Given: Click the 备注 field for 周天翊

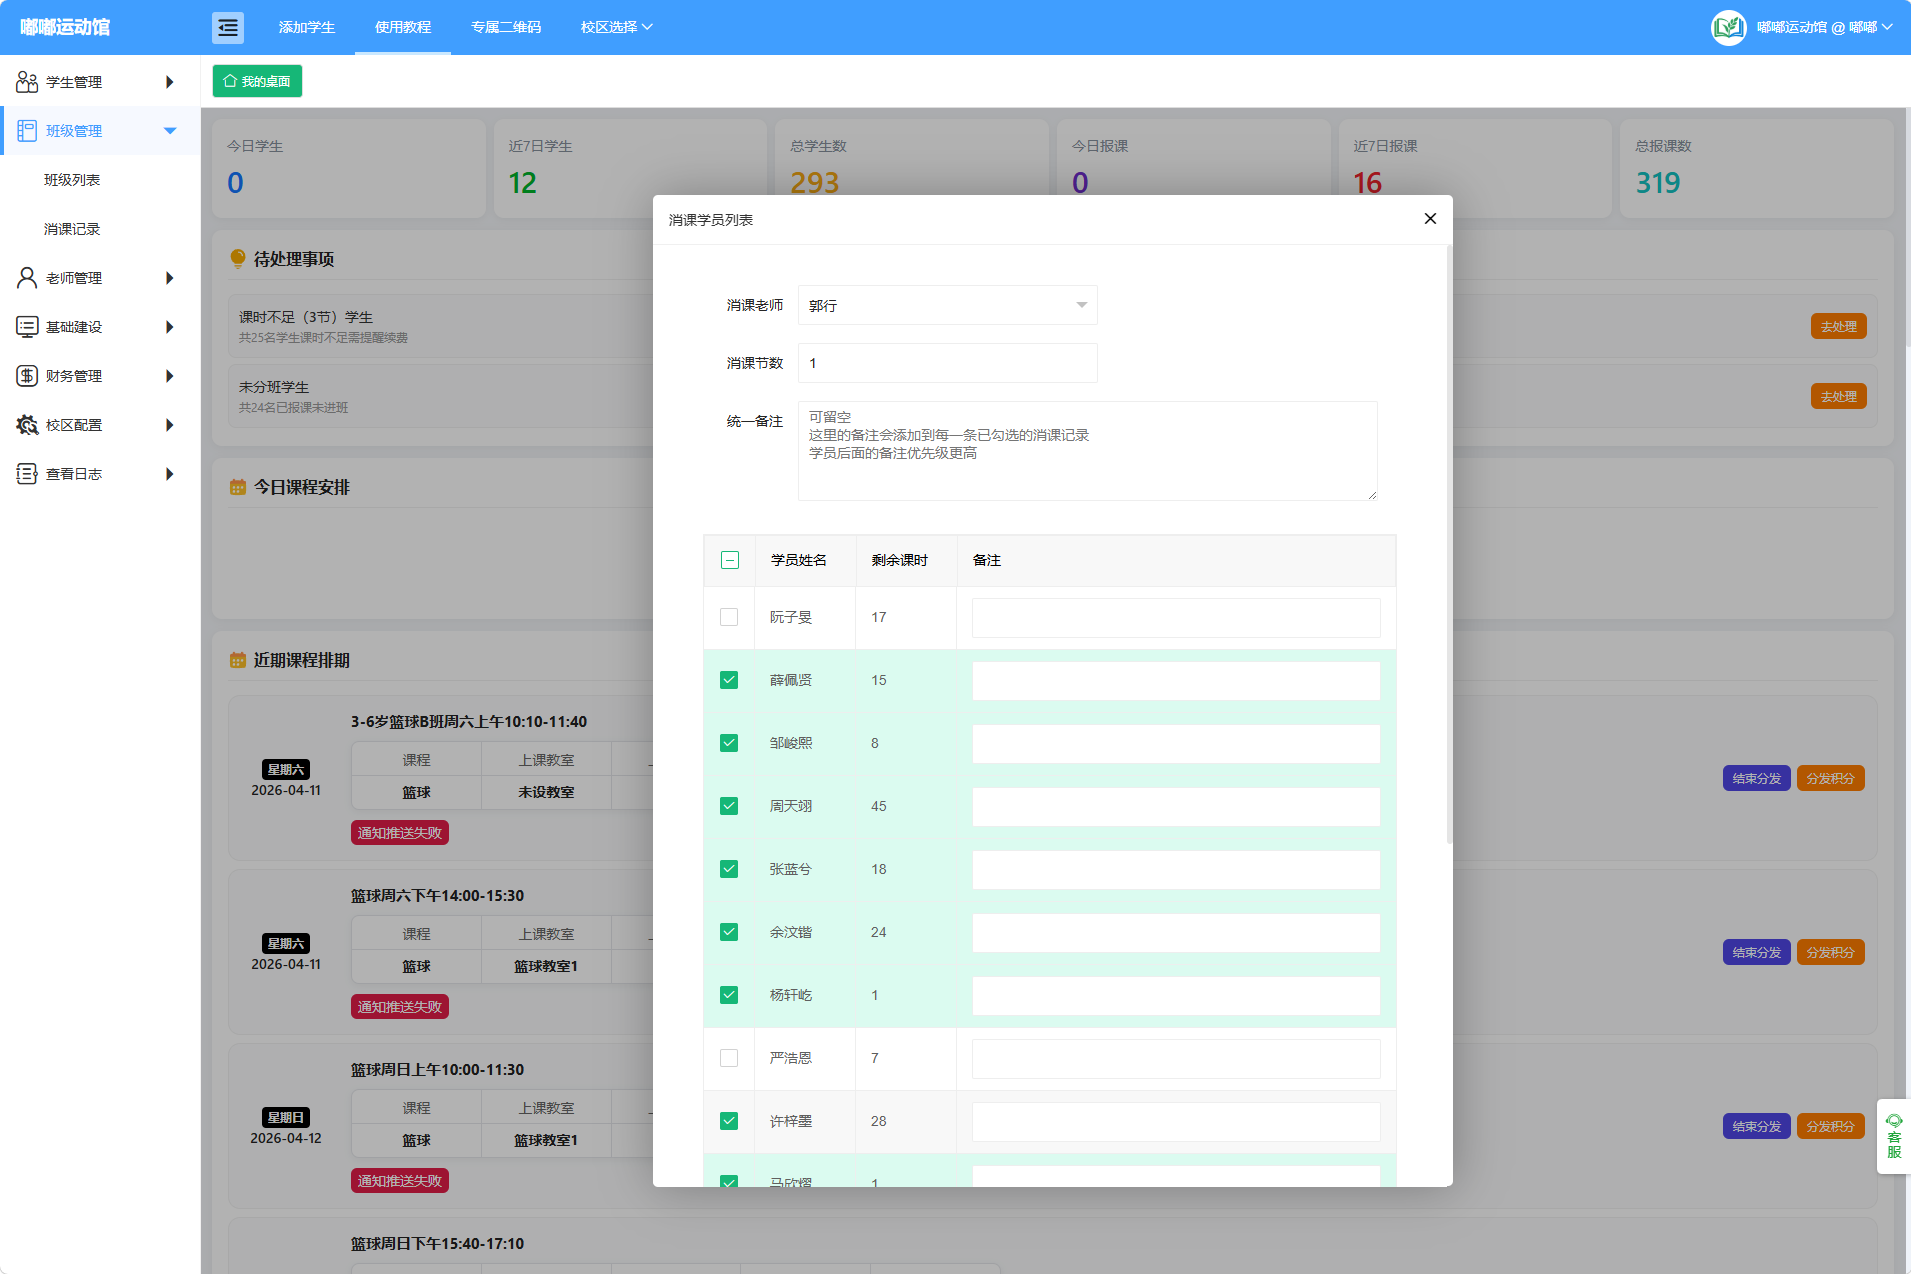Looking at the screenshot, I should coord(1176,807).
